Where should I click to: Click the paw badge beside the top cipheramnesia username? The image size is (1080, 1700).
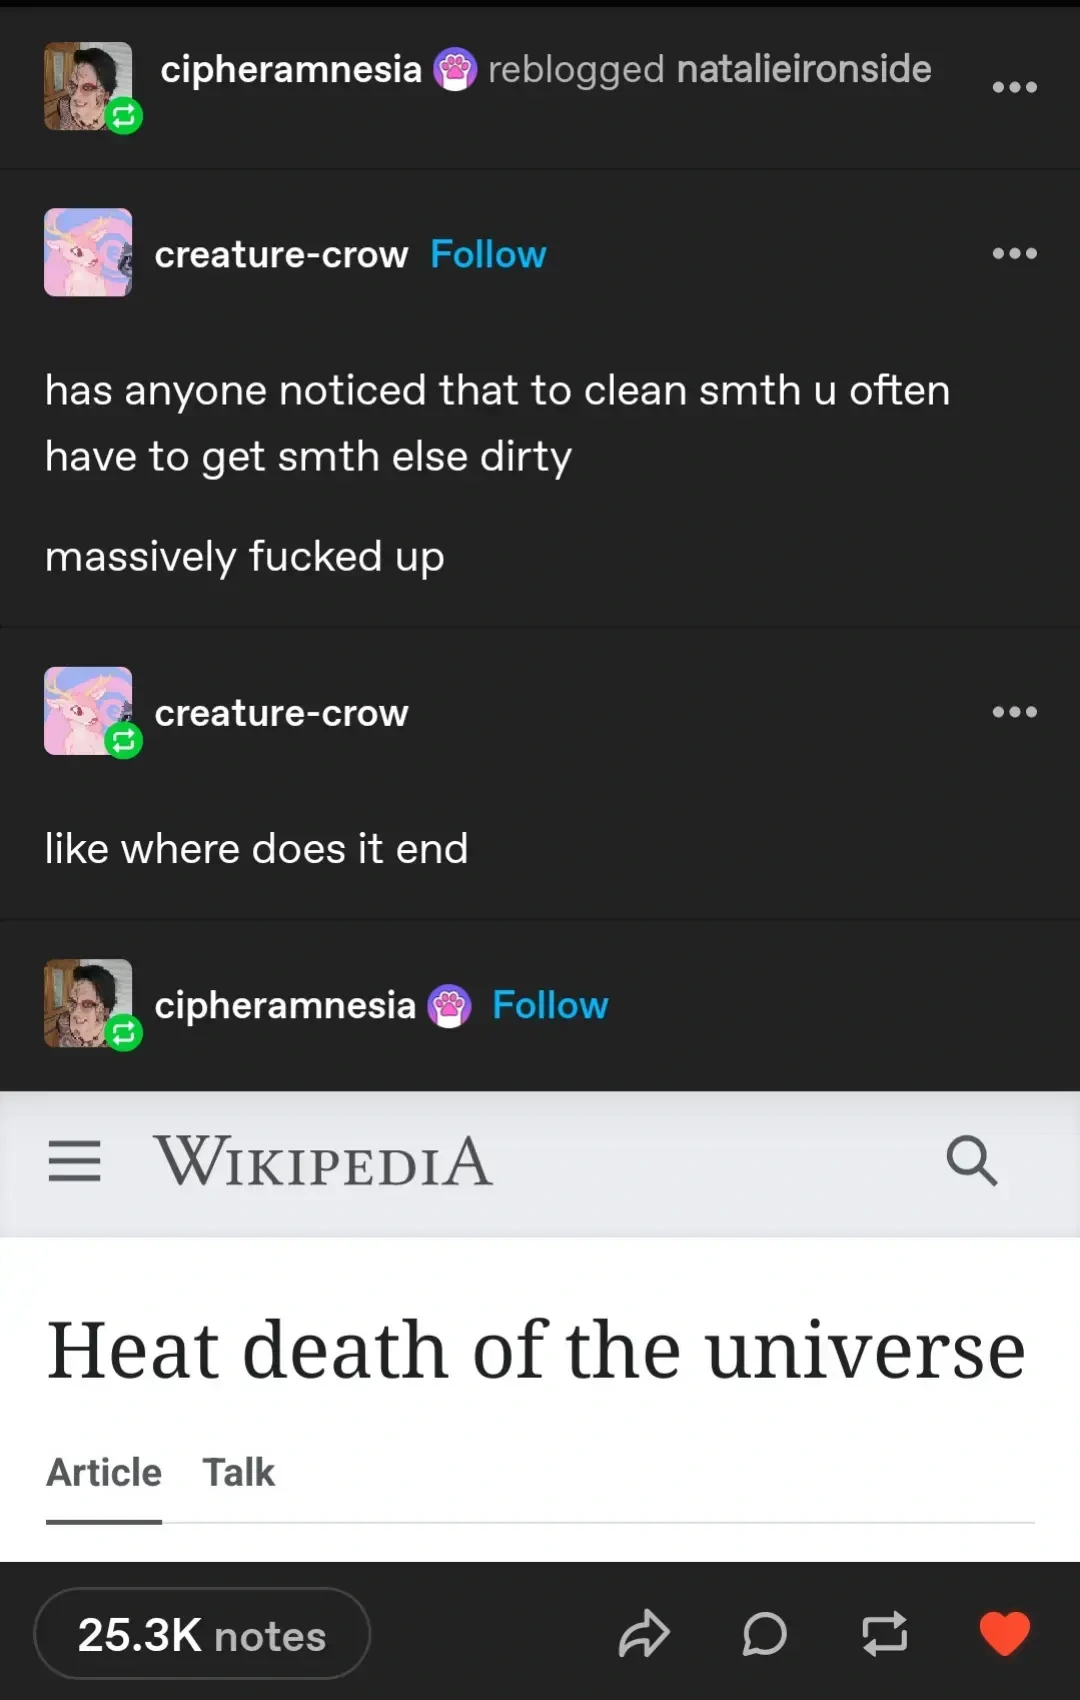click(455, 70)
